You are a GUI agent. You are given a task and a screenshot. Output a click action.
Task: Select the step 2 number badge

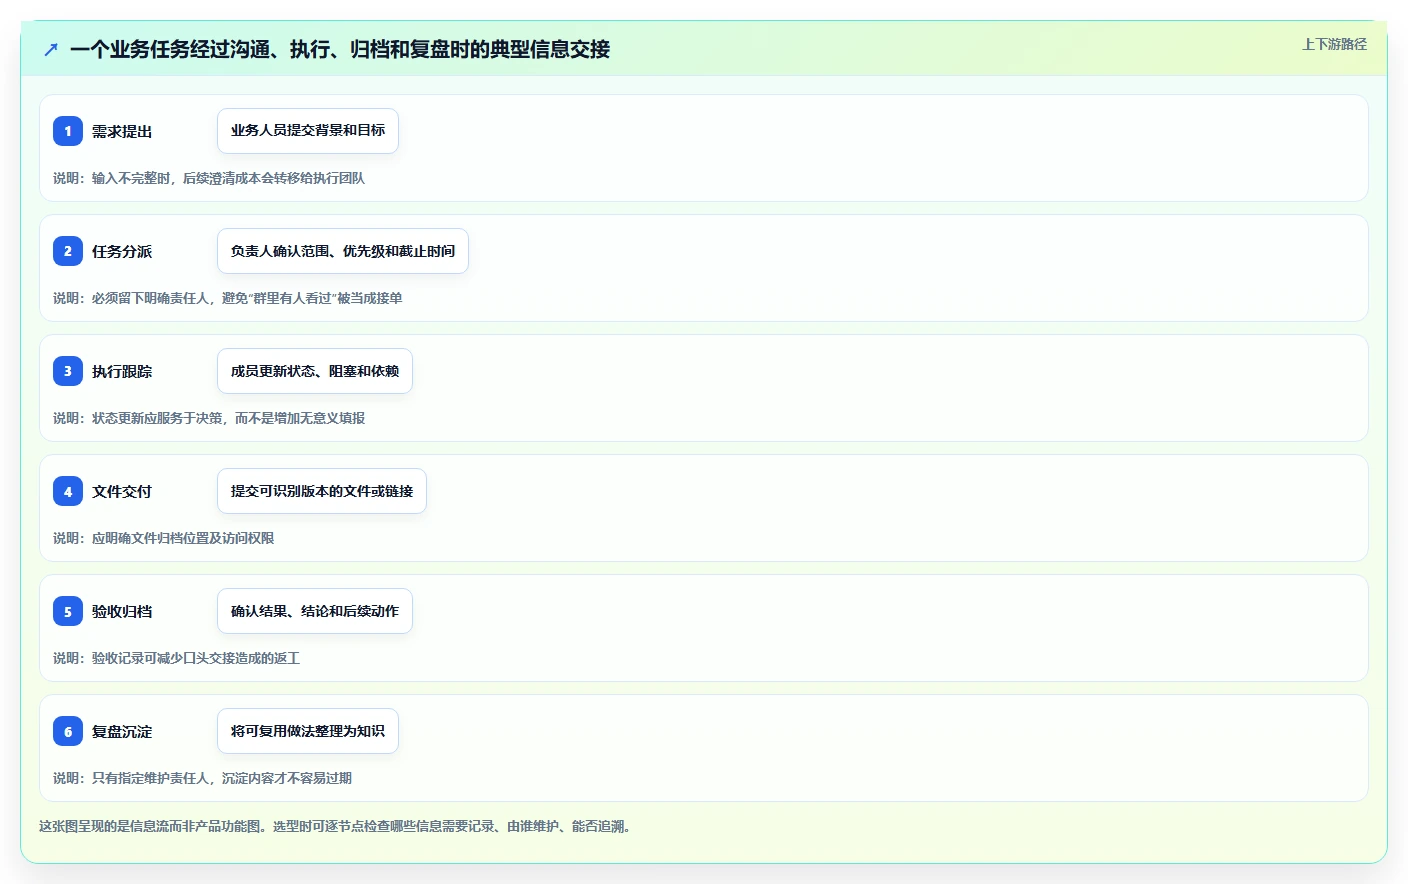[68, 251]
